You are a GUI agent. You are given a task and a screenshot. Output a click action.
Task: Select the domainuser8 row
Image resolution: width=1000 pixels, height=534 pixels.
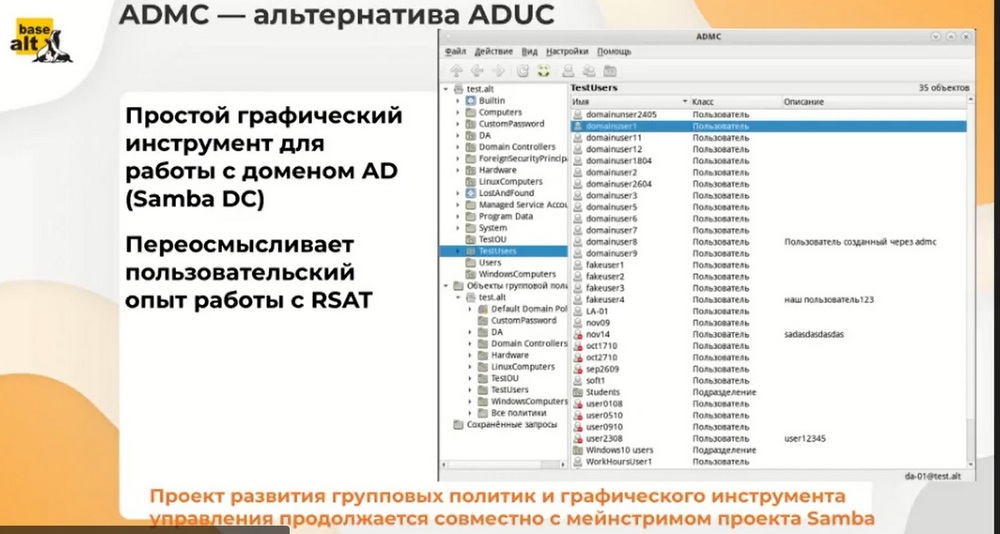click(x=768, y=242)
